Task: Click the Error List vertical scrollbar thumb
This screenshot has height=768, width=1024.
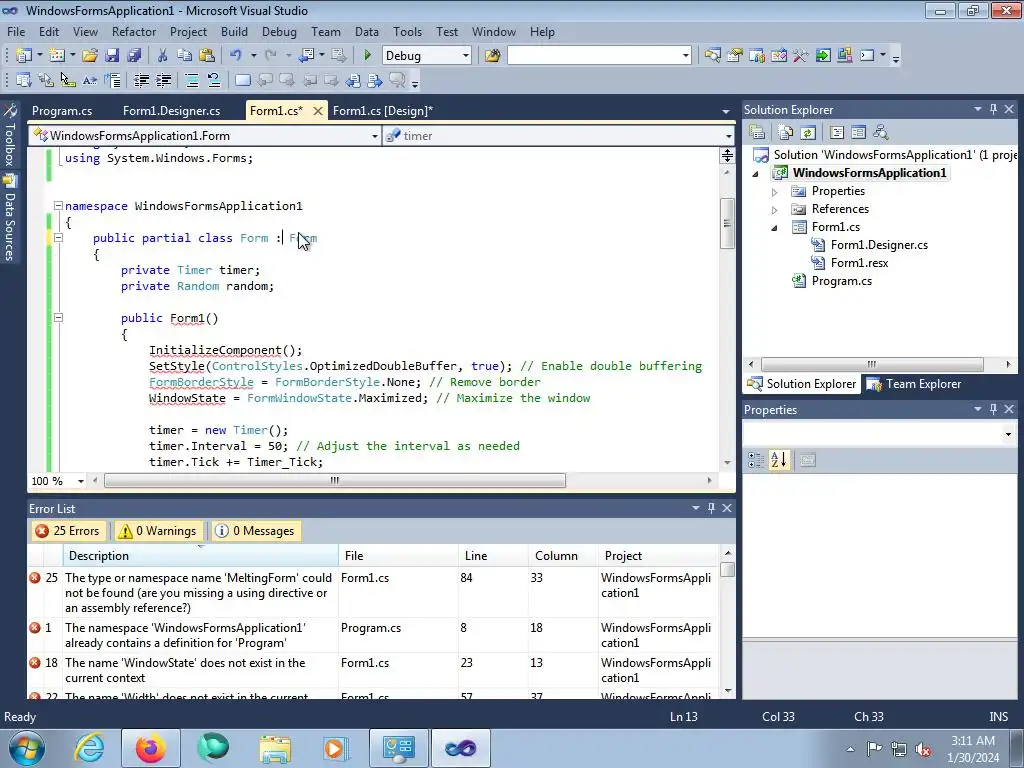Action: pyautogui.click(x=727, y=569)
